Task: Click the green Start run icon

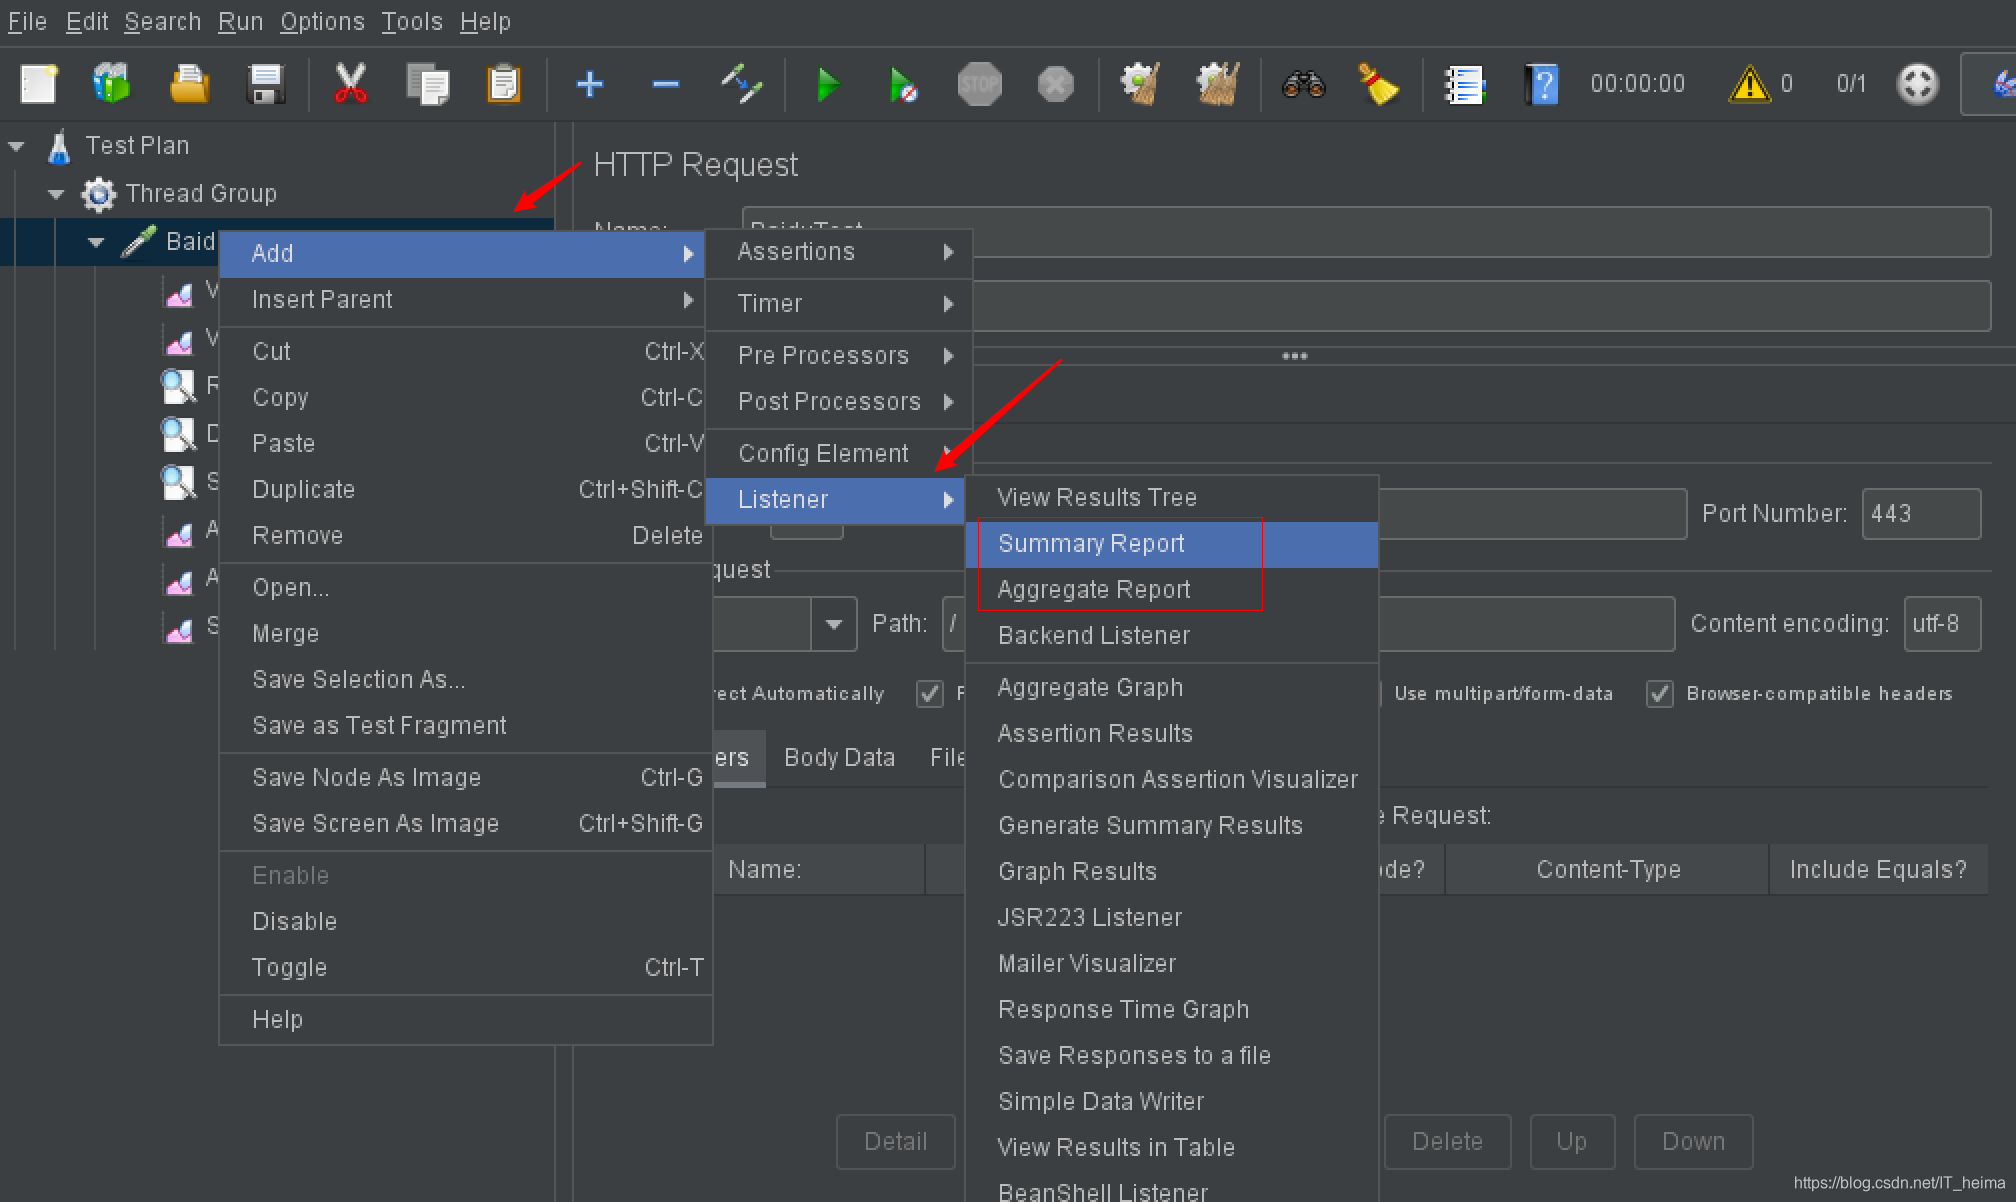Action: [x=827, y=85]
